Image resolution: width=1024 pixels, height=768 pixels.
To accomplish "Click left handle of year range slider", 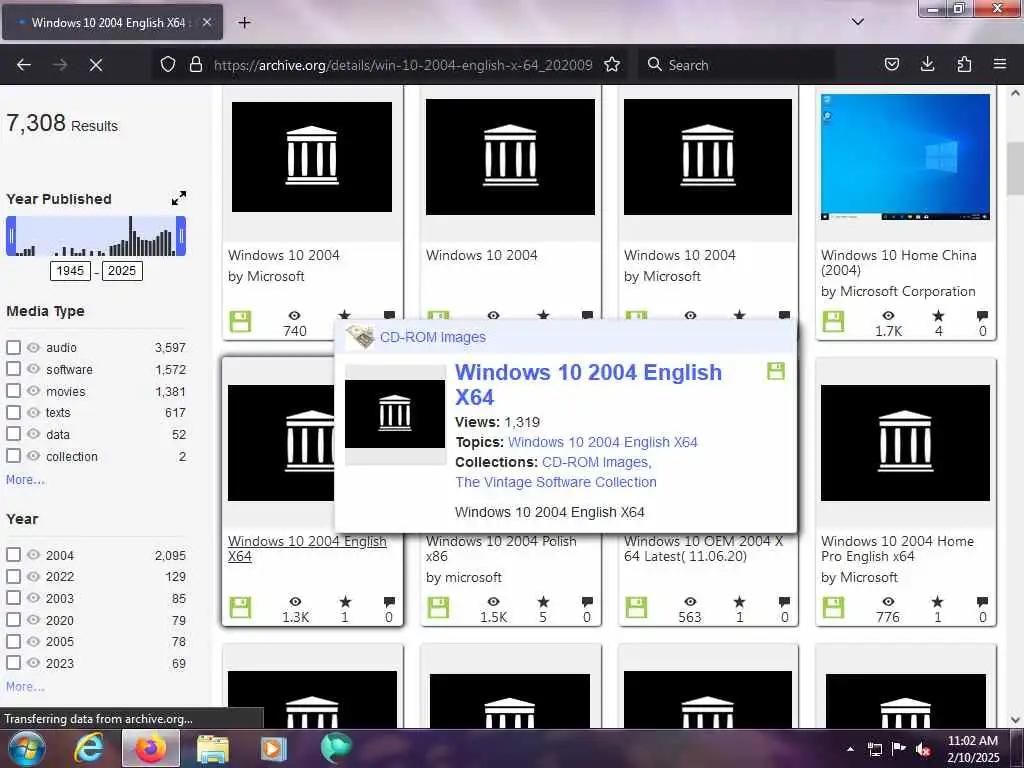I will (10, 236).
